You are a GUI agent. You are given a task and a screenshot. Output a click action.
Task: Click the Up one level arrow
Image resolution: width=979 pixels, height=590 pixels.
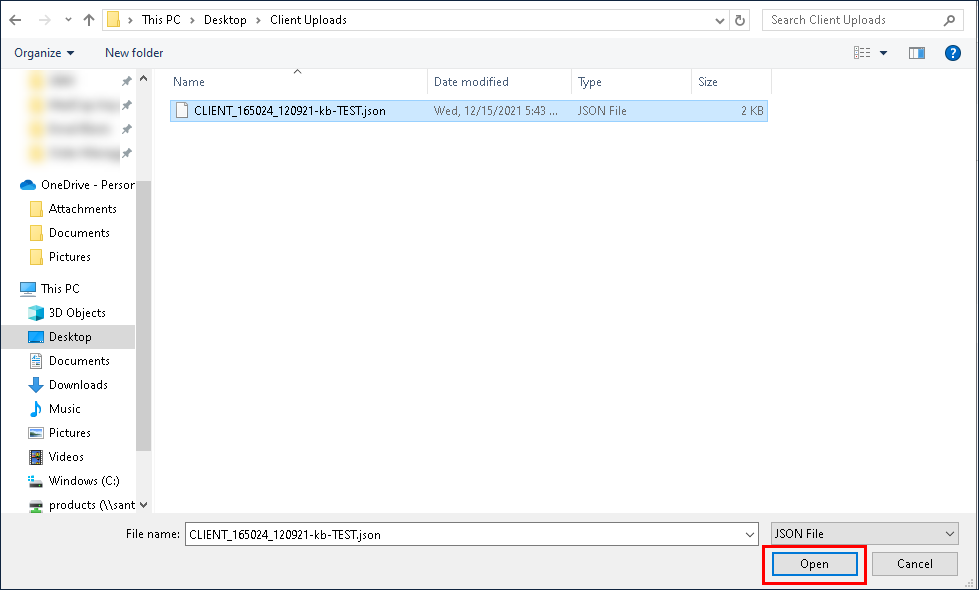point(89,20)
